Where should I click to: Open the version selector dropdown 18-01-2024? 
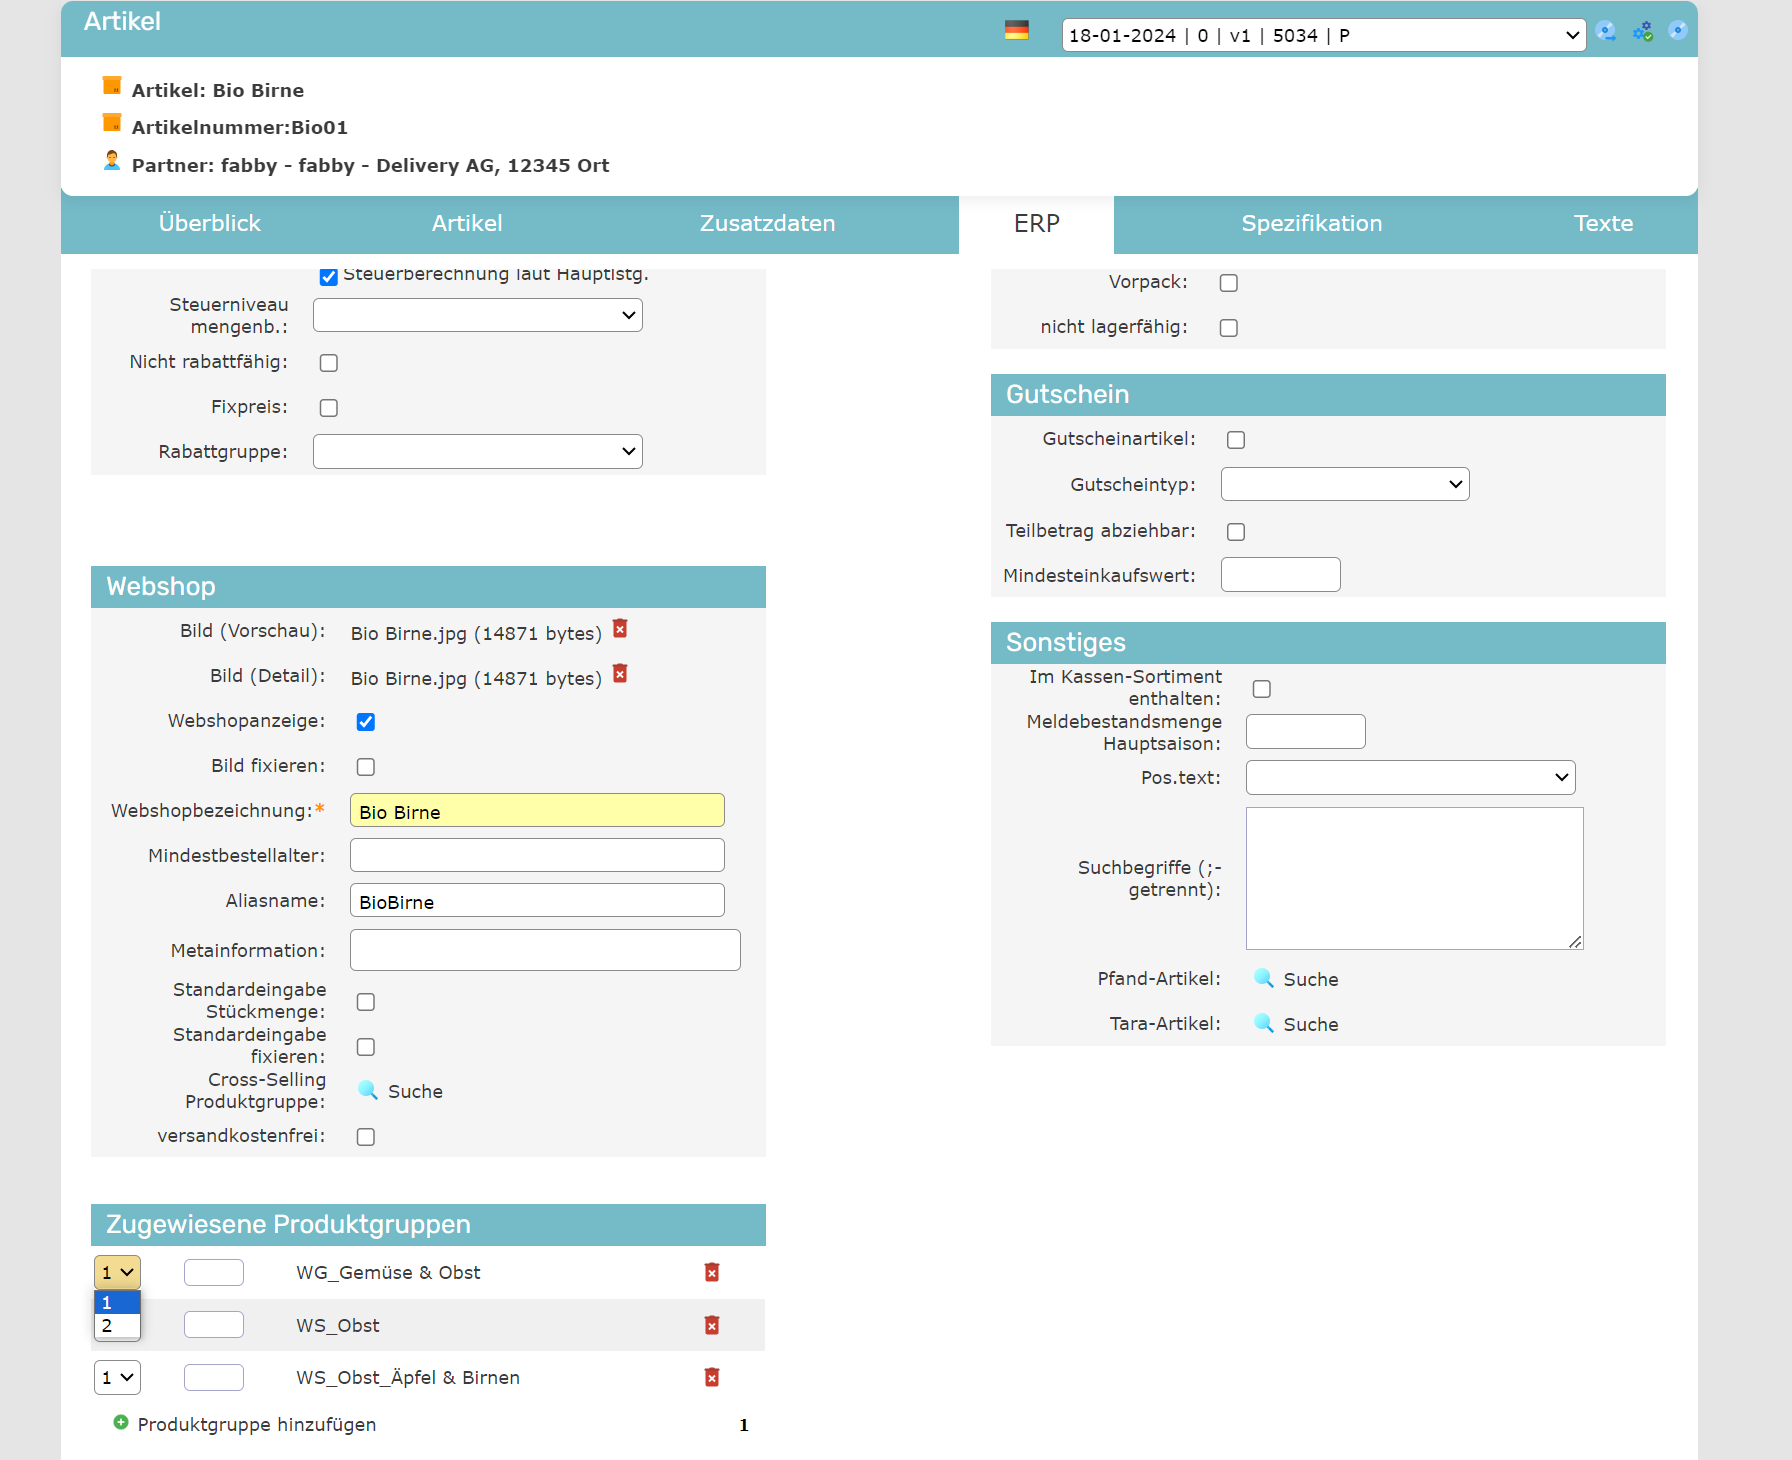coord(1322,36)
